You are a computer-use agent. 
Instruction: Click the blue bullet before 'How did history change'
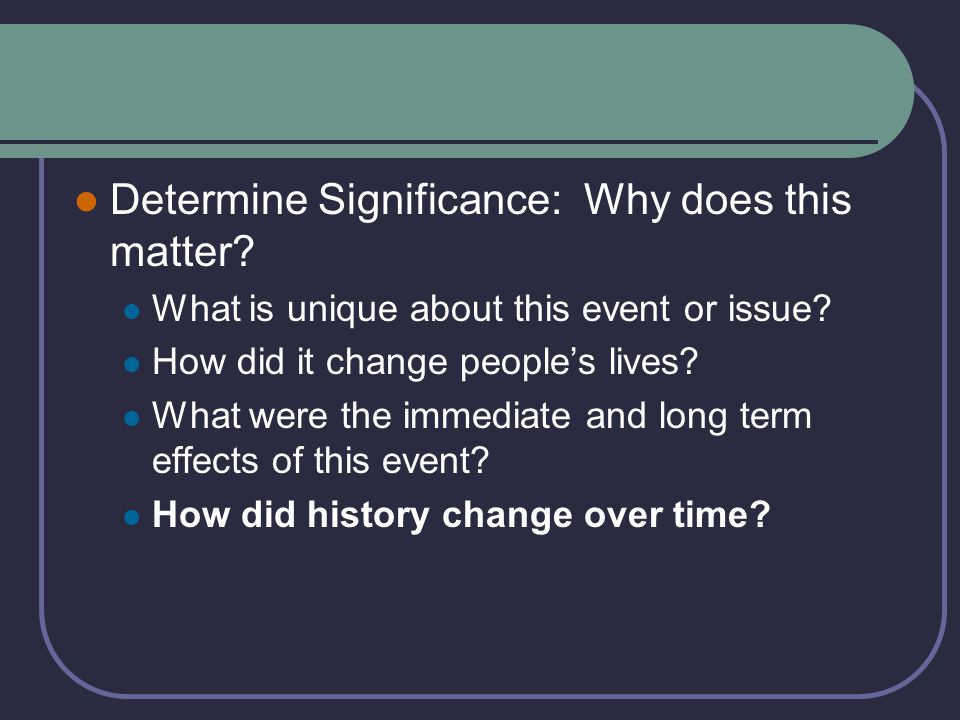click(132, 517)
